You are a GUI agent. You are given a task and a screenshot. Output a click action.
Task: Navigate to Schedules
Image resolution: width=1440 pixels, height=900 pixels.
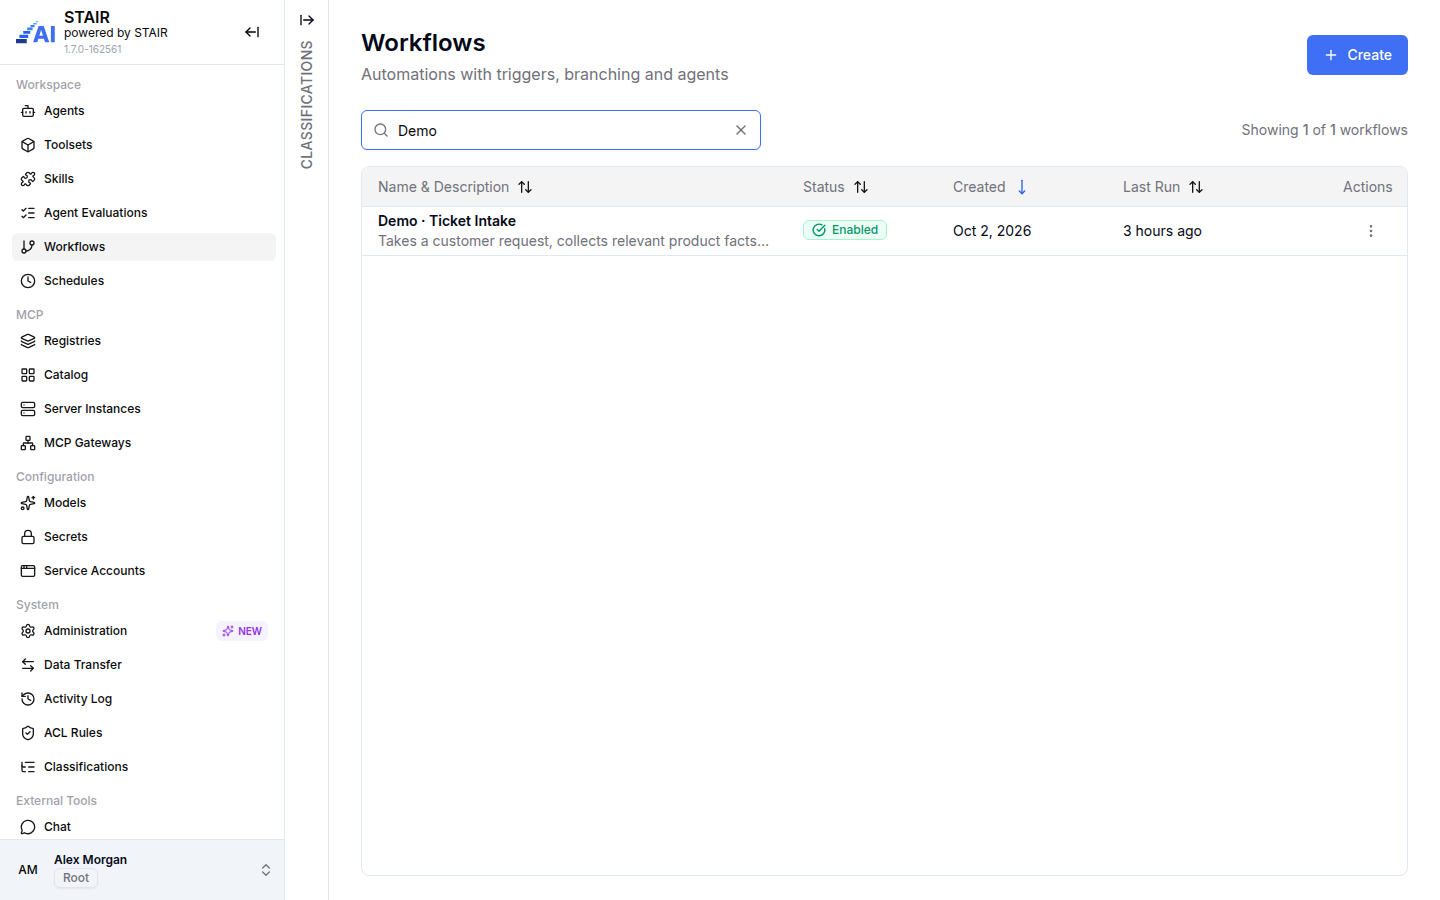pos(144,281)
